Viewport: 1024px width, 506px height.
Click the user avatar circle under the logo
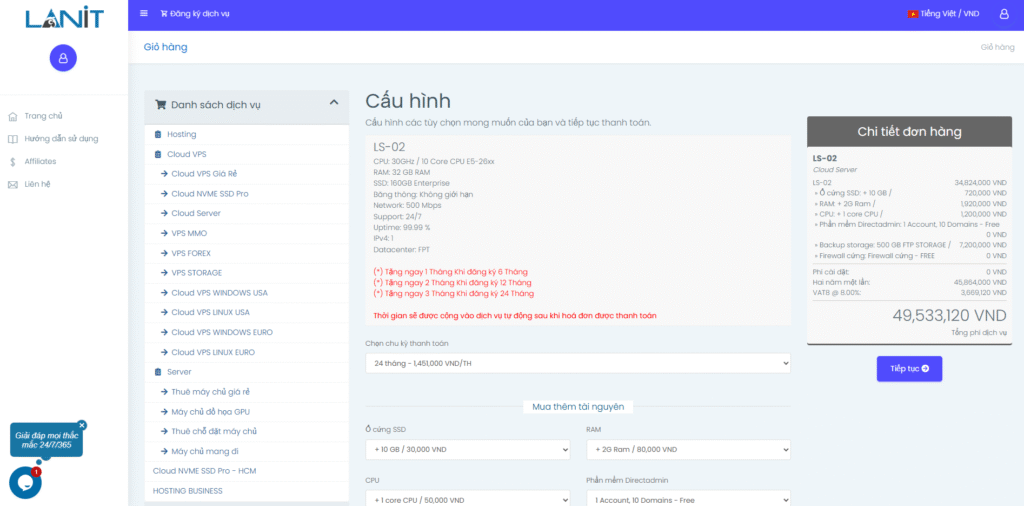(x=63, y=58)
